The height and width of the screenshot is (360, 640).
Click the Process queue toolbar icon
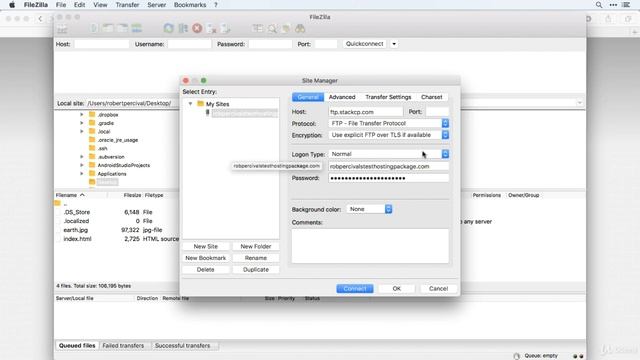click(x=183, y=28)
